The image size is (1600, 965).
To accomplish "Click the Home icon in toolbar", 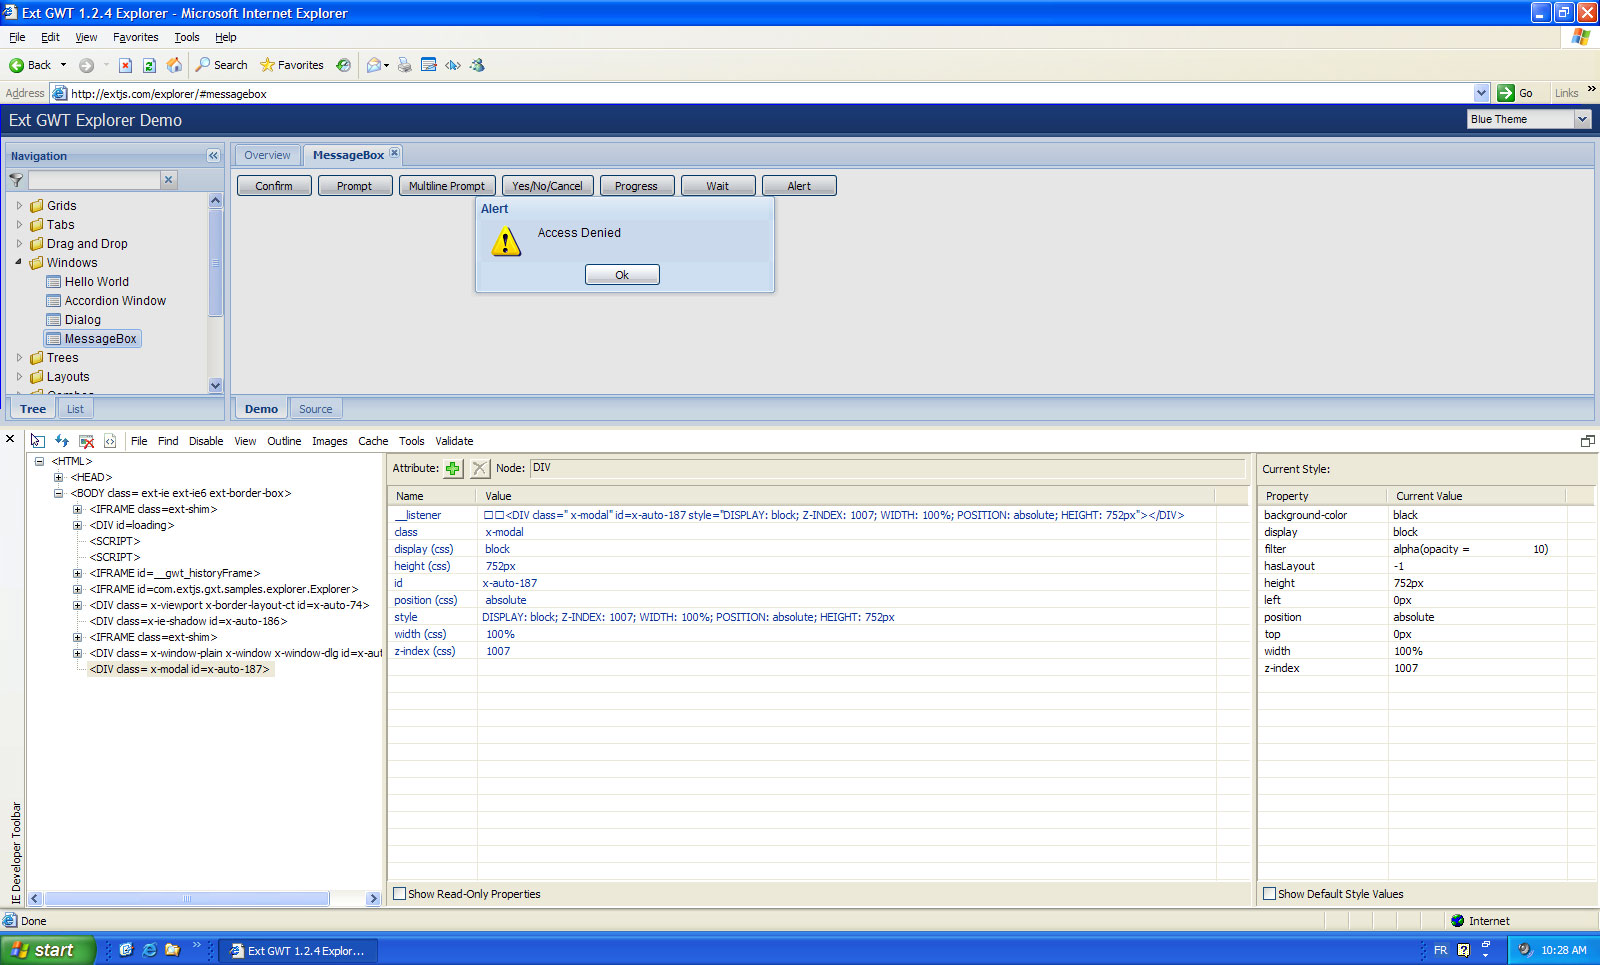I will coord(174,65).
